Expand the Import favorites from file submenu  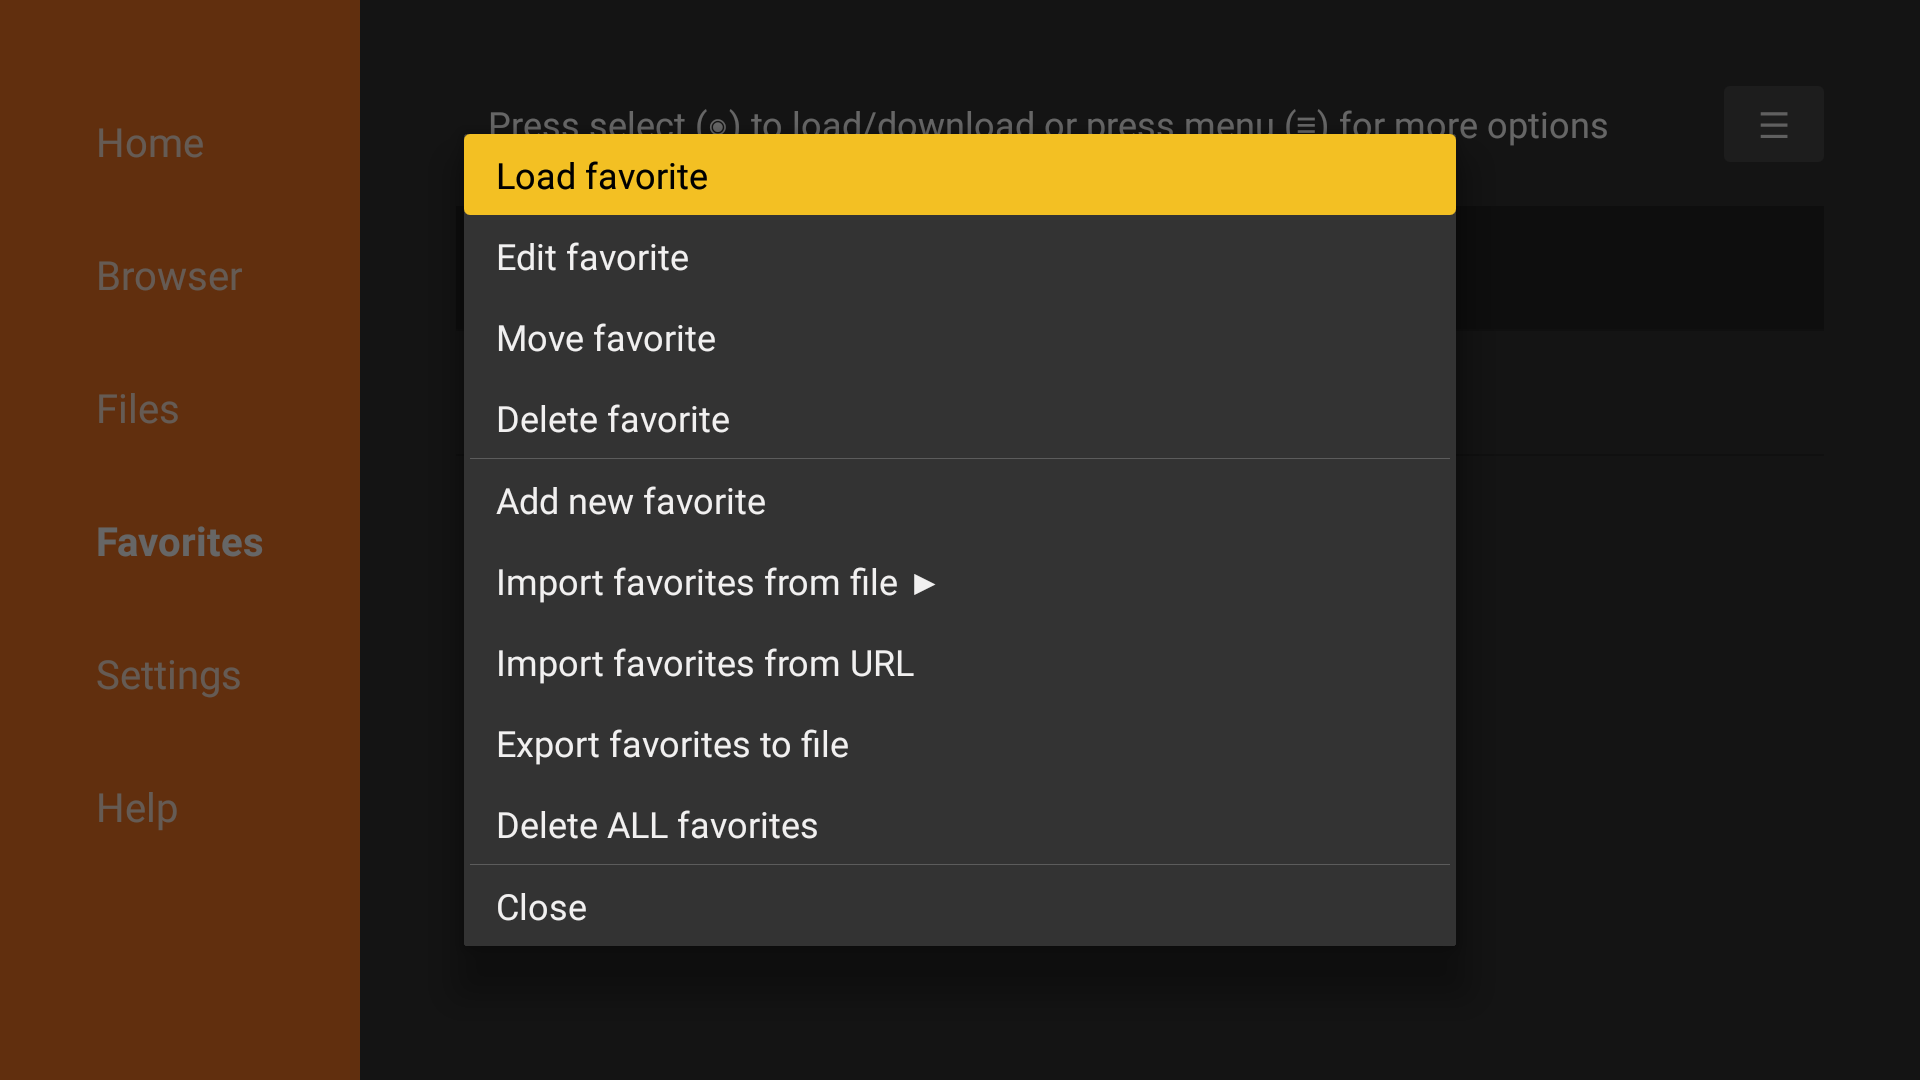click(x=717, y=583)
